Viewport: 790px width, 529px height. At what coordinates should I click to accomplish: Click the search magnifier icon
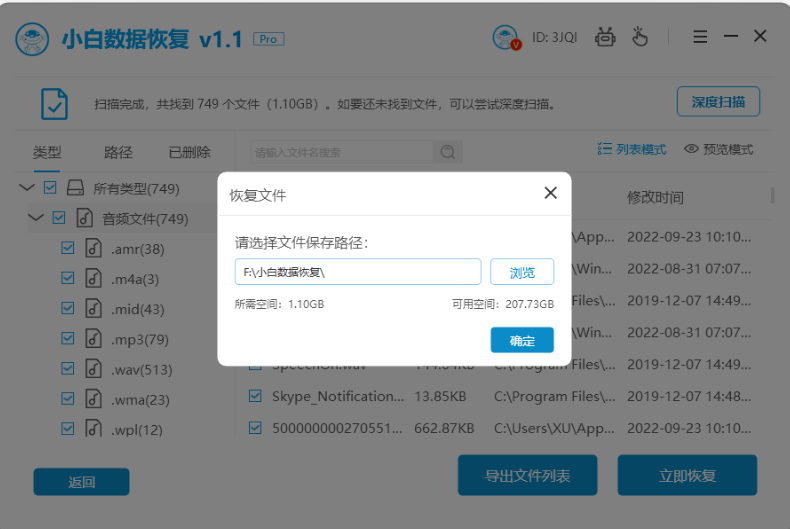[x=447, y=152]
